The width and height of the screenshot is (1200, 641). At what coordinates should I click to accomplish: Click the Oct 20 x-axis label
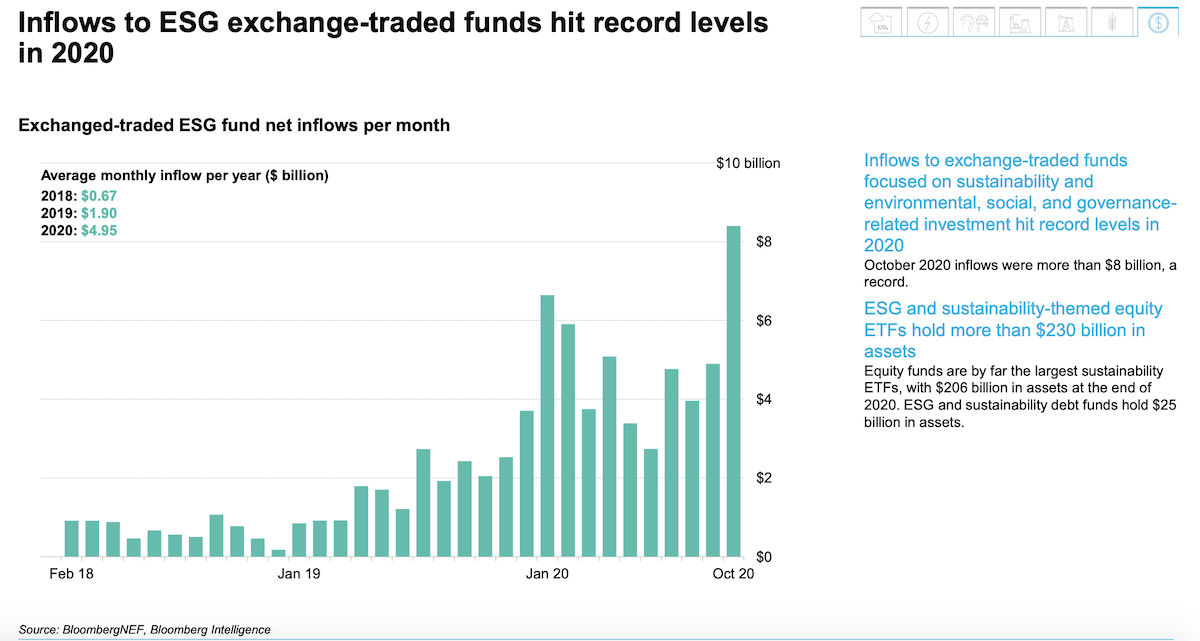(733, 574)
